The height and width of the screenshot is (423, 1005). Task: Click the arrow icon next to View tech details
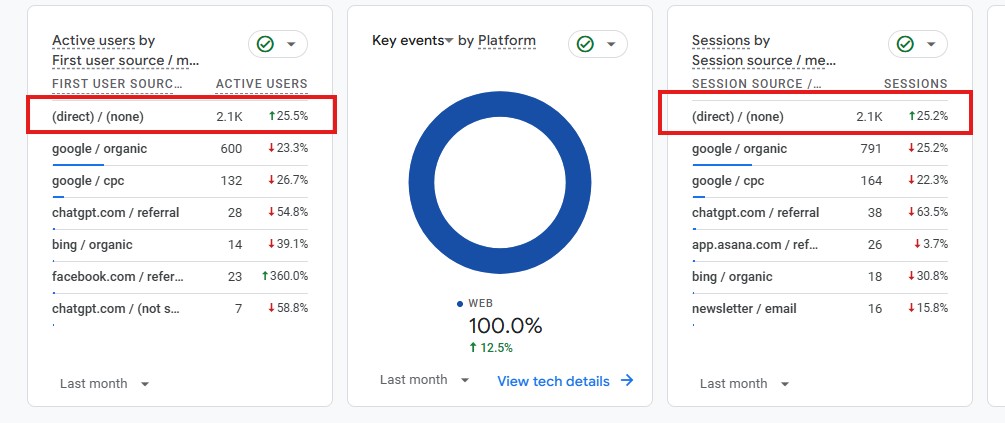coord(627,381)
